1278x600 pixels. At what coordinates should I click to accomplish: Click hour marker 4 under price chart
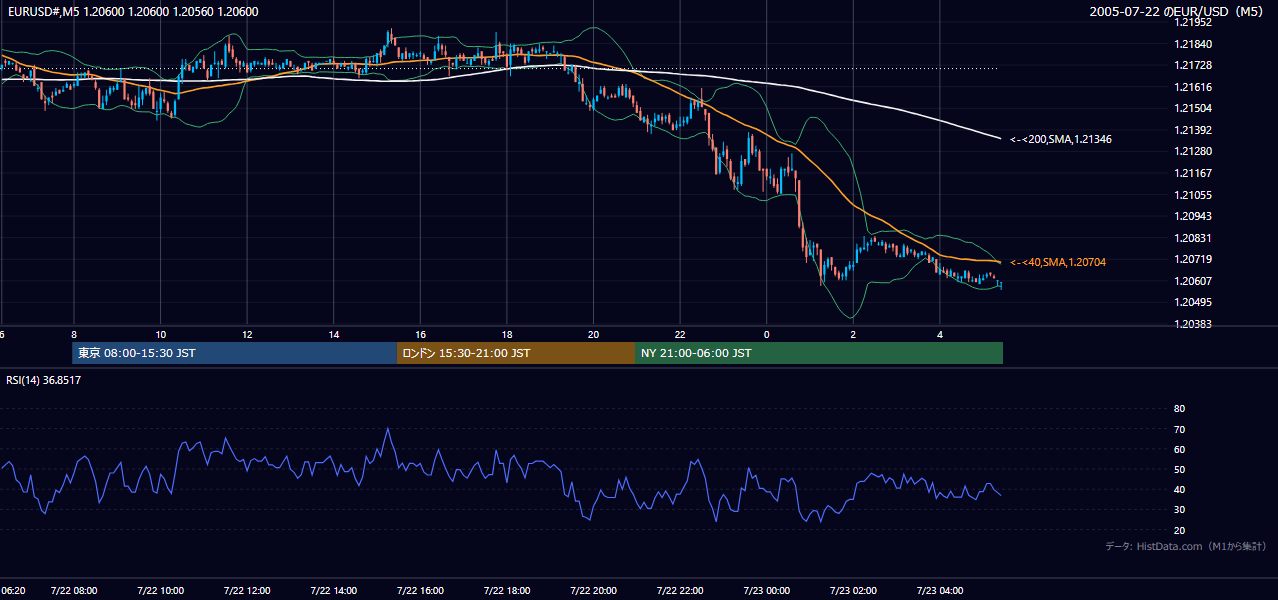tap(940, 334)
